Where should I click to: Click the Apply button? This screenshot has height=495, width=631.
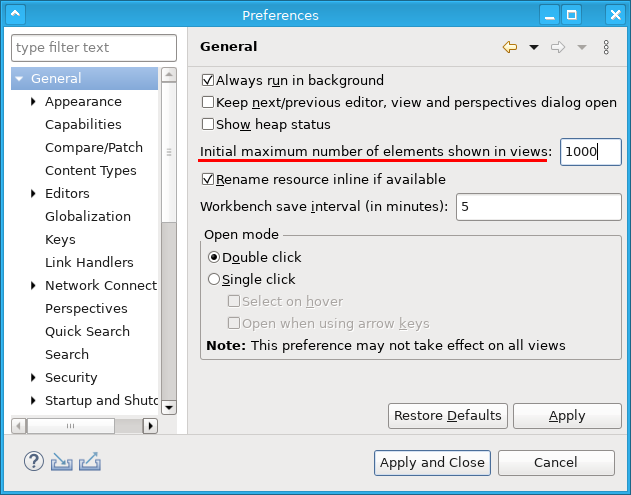567,416
